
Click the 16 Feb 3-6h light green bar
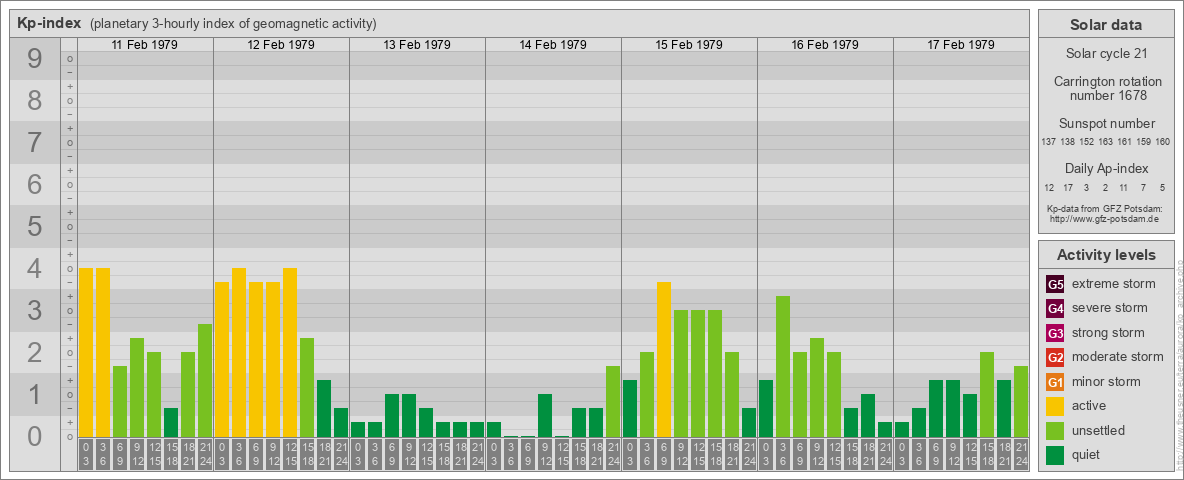click(782, 366)
